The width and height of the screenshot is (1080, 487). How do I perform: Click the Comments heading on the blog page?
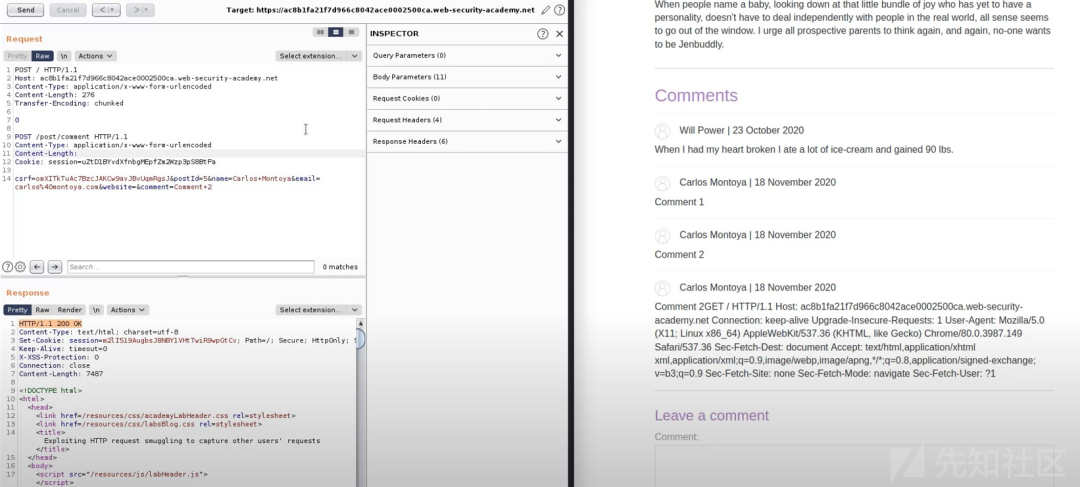pyautogui.click(x=696, y=95)
